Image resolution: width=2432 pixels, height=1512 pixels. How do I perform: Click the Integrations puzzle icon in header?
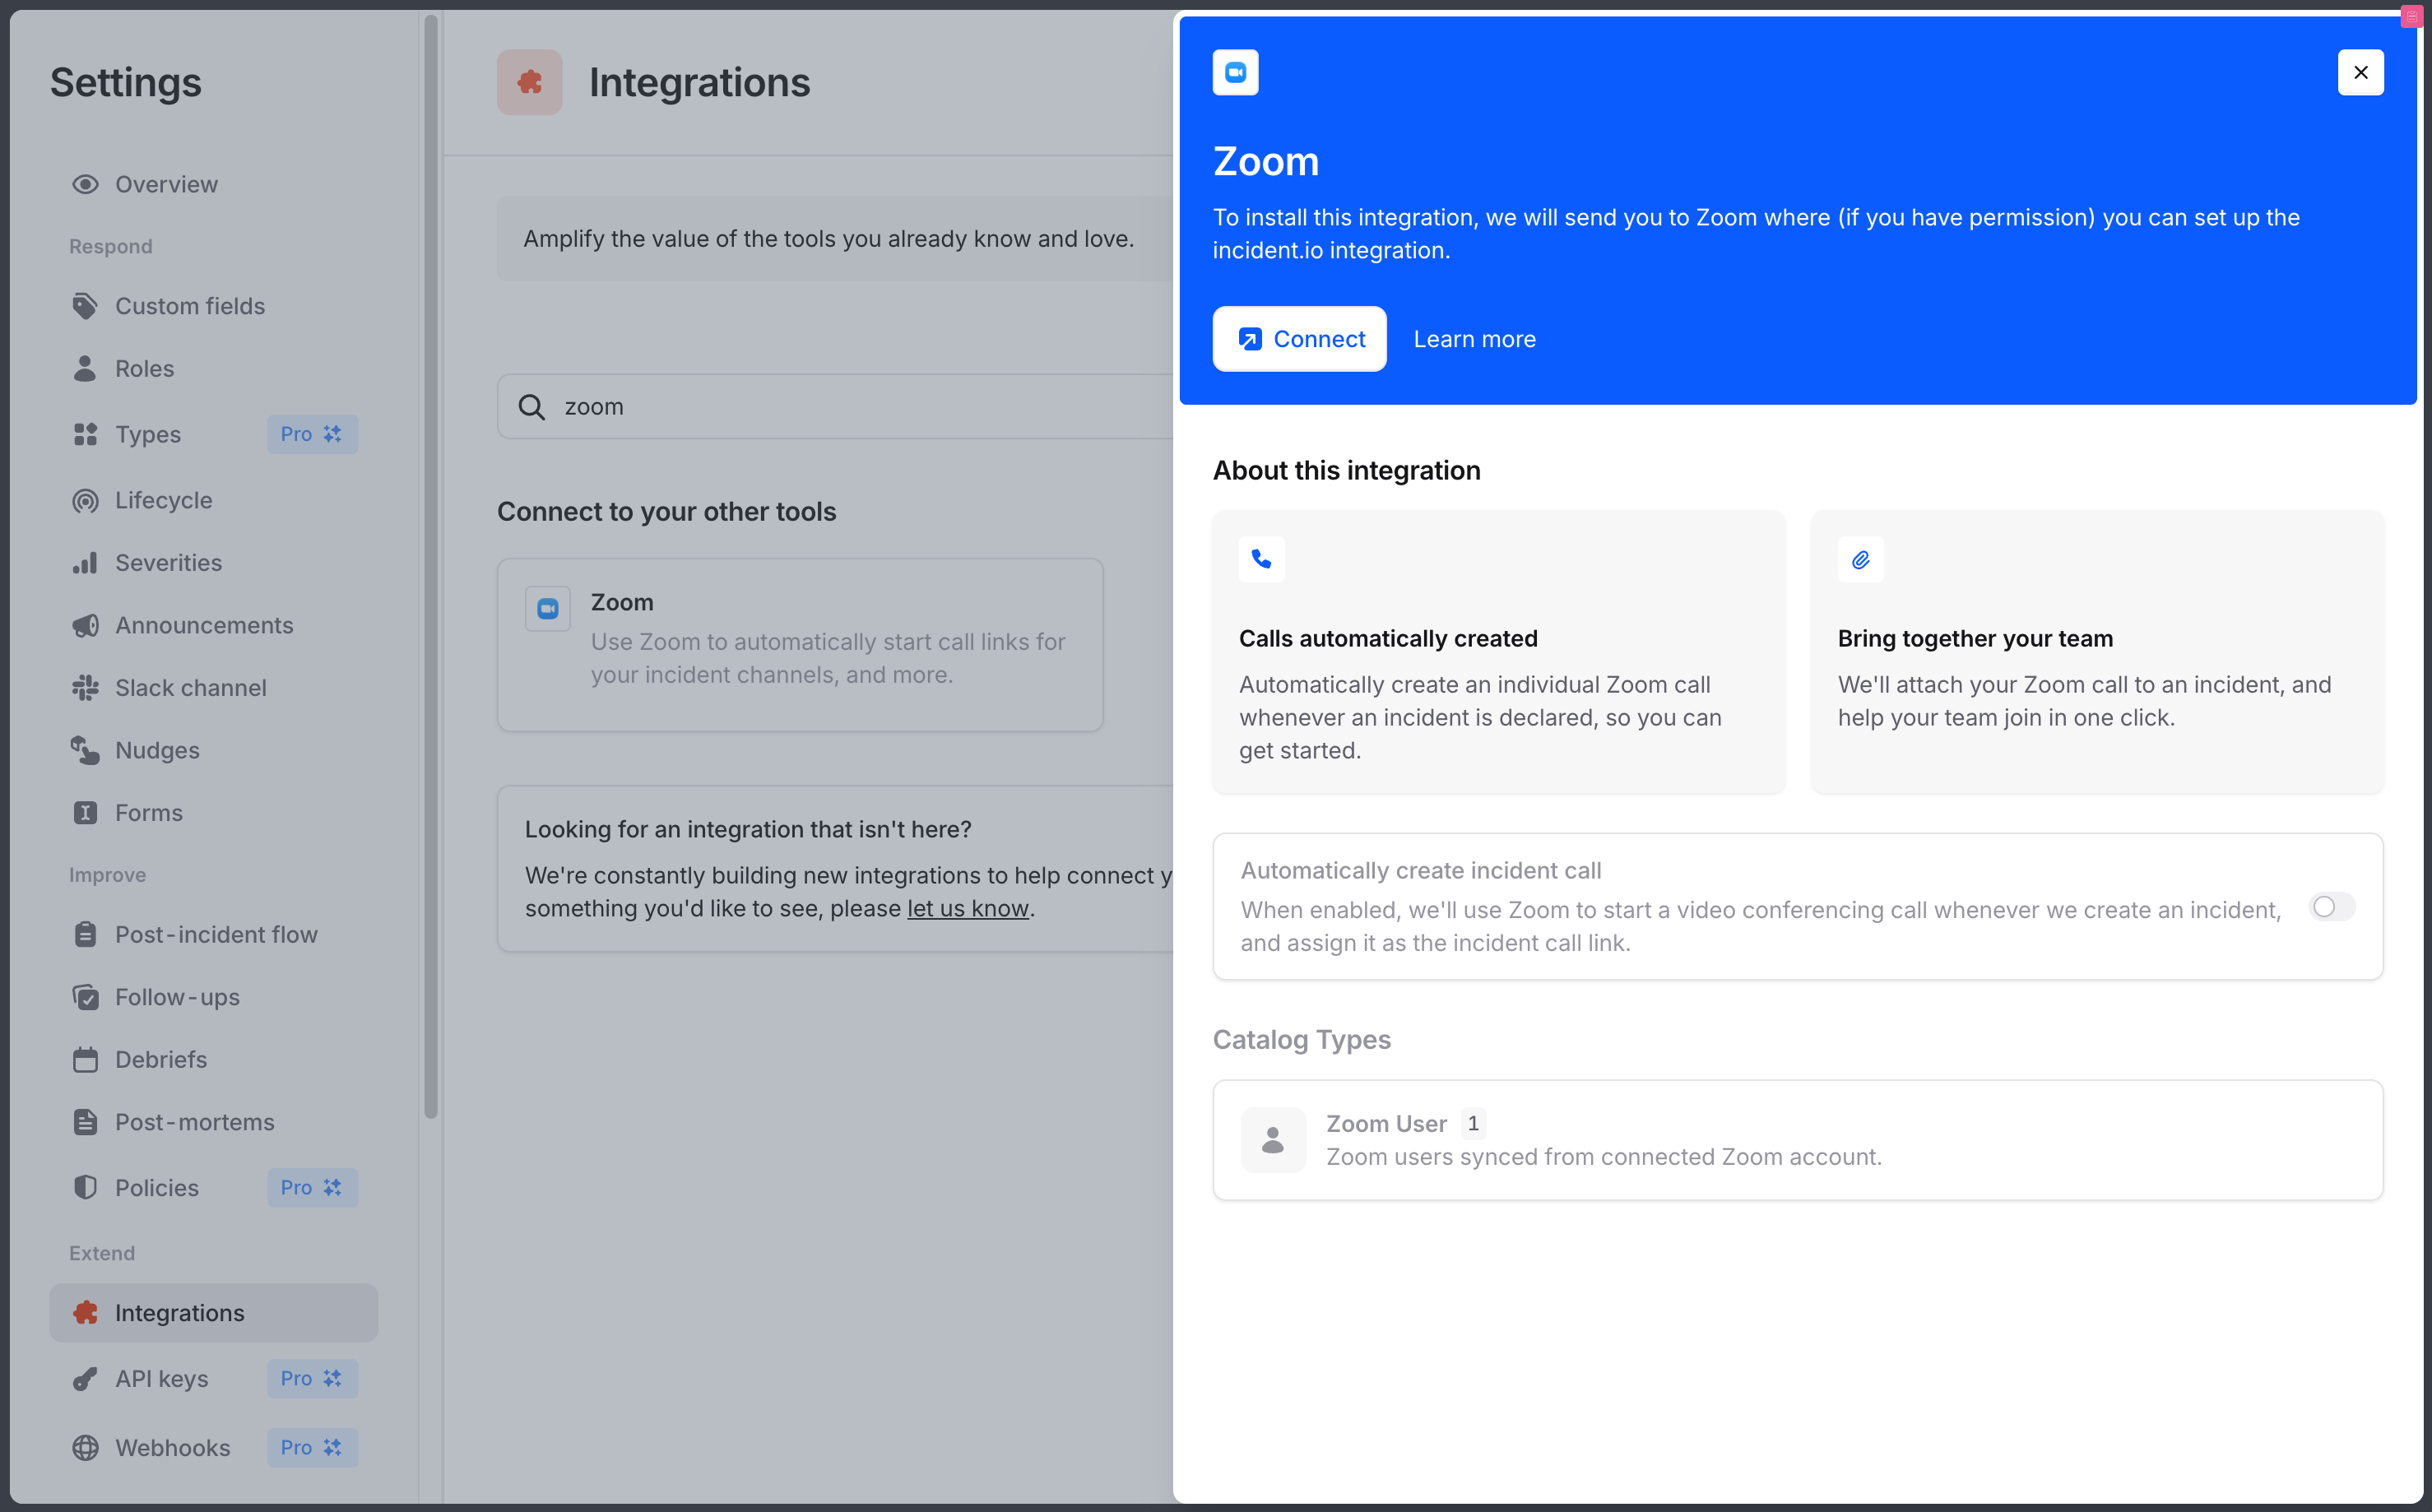click(529, 82)
